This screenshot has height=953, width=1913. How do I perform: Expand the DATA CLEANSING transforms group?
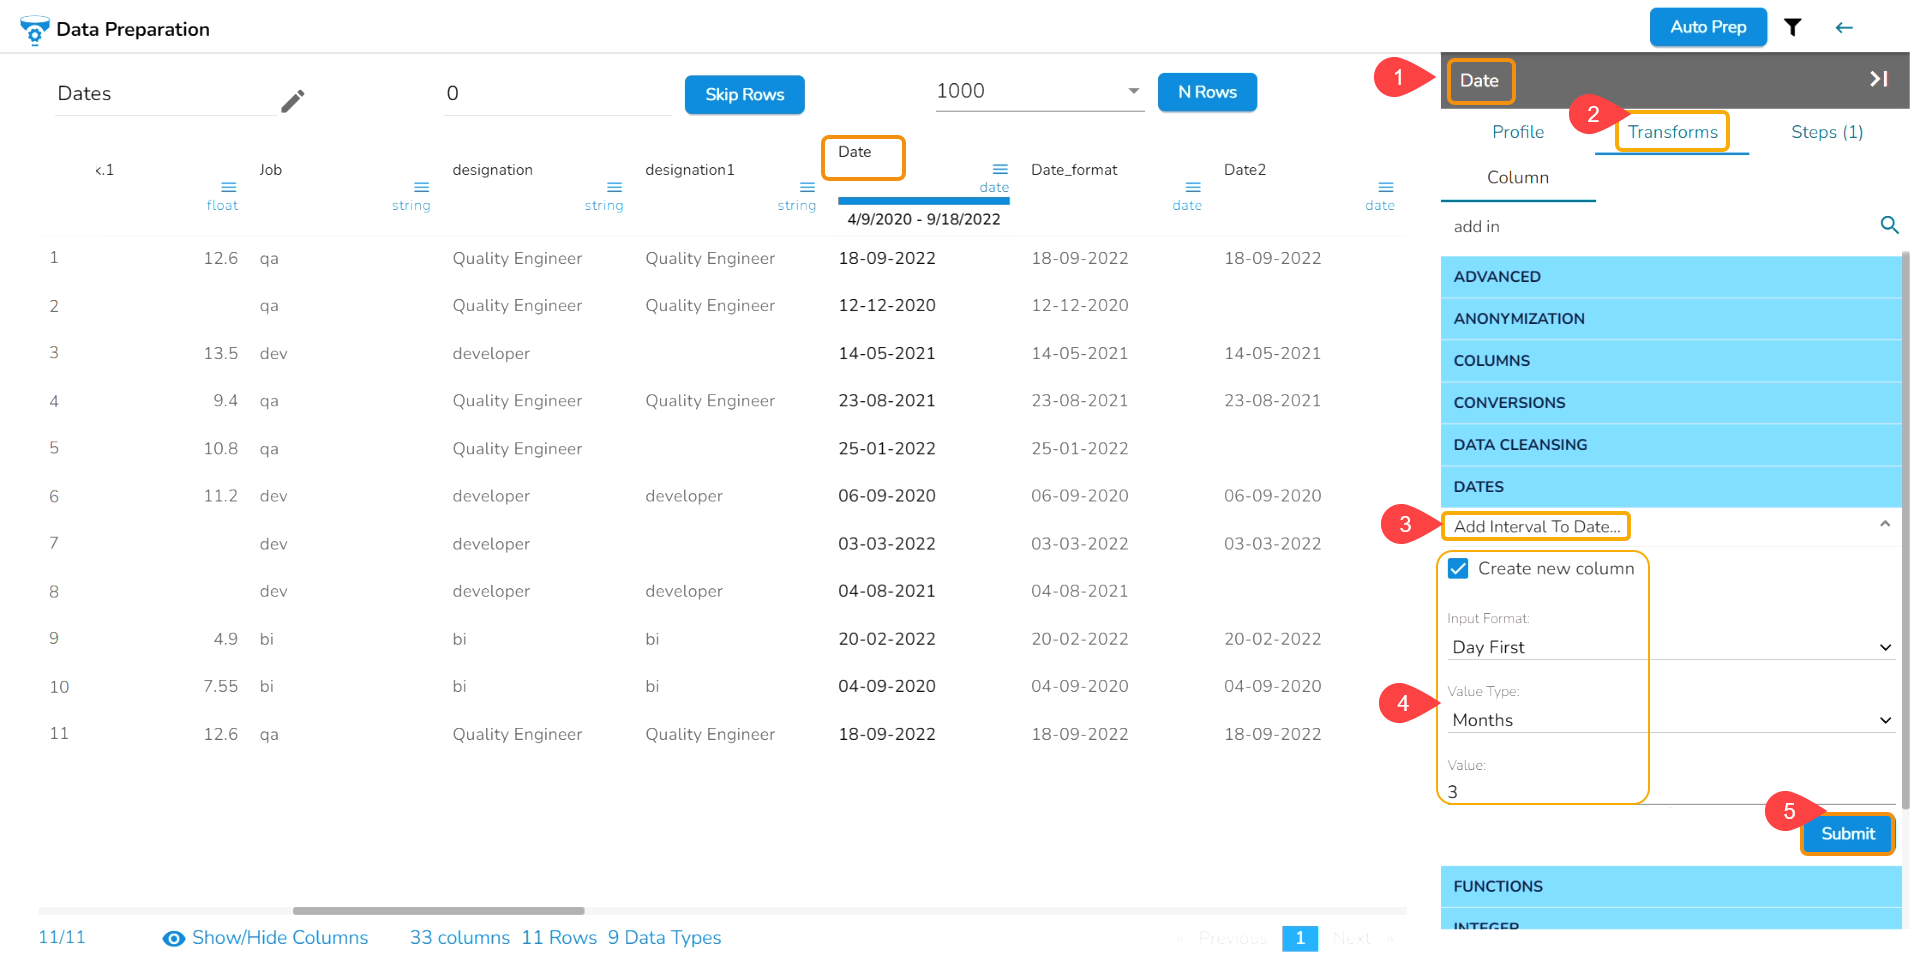coord(1671,445)
